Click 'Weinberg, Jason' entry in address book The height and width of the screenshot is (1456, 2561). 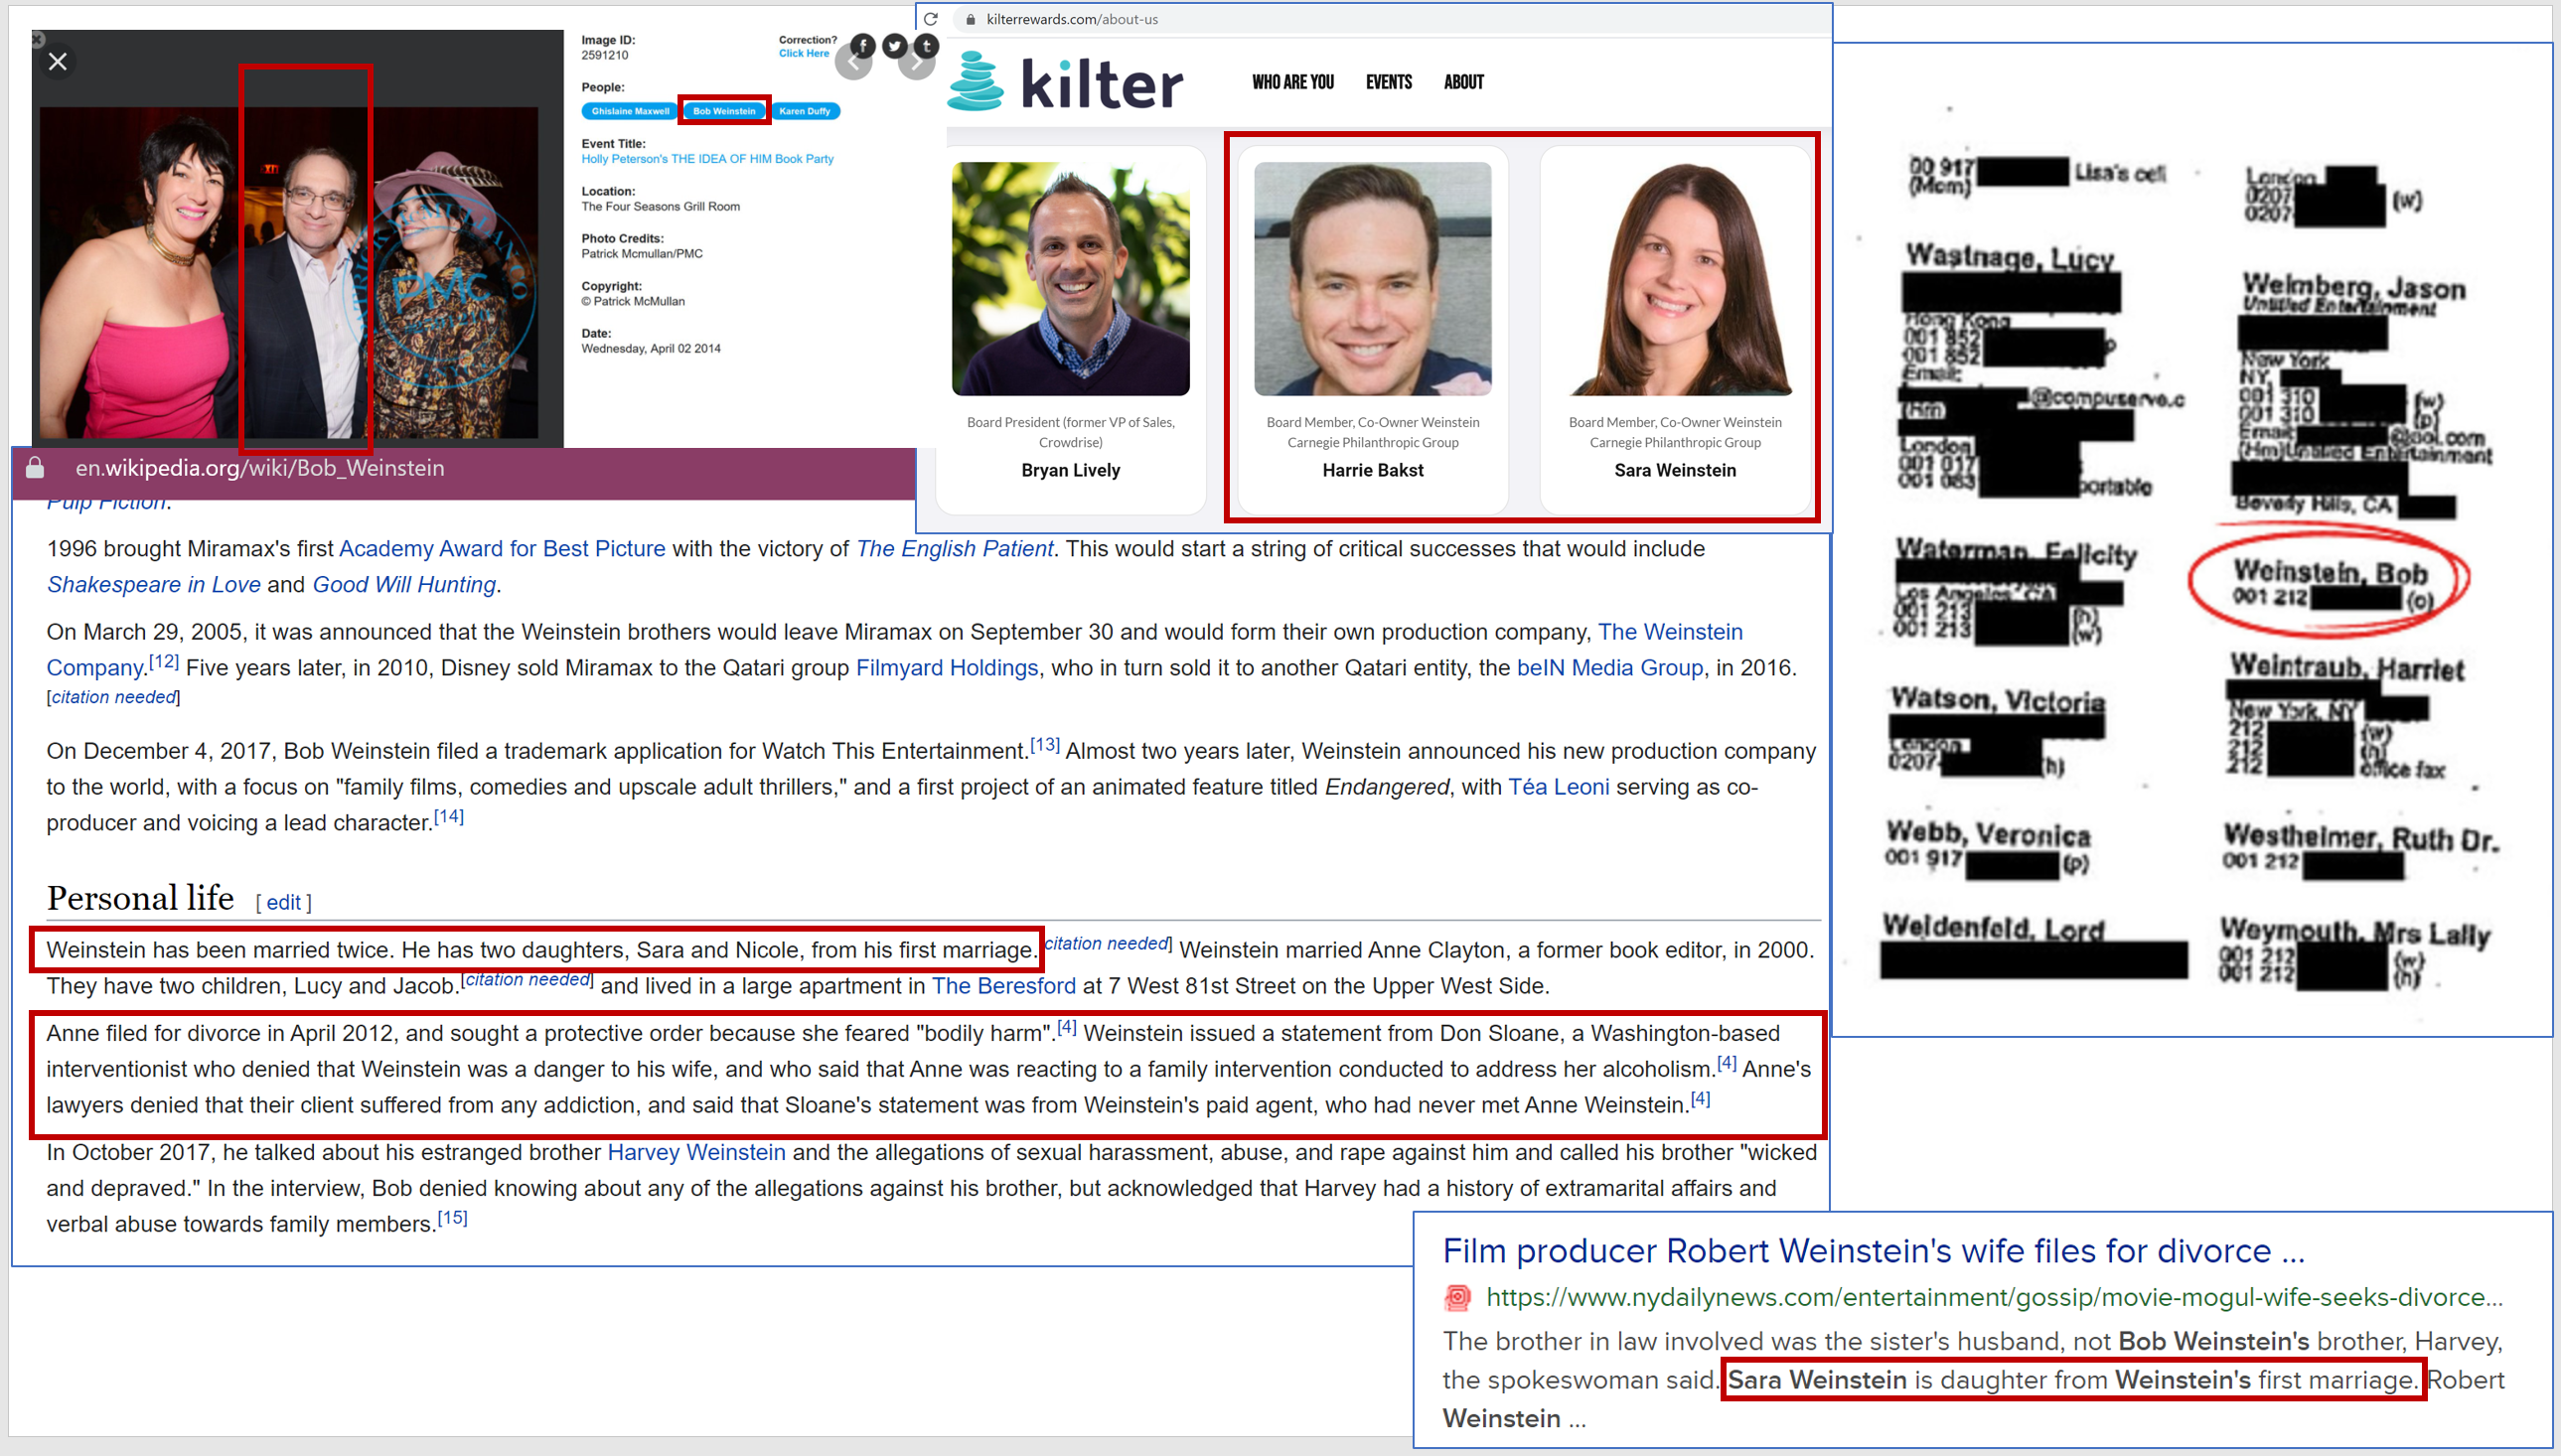[2354, 286]
